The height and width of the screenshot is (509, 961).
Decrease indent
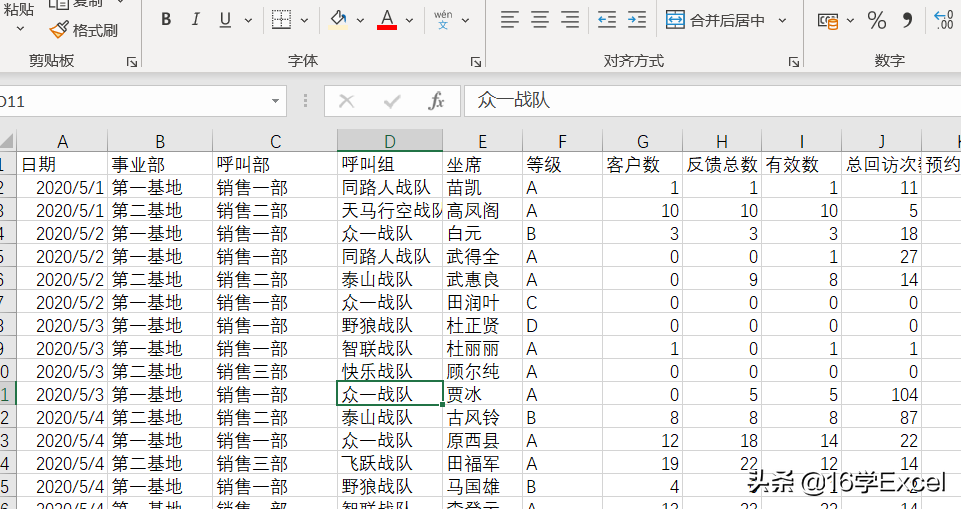[607, 20]
